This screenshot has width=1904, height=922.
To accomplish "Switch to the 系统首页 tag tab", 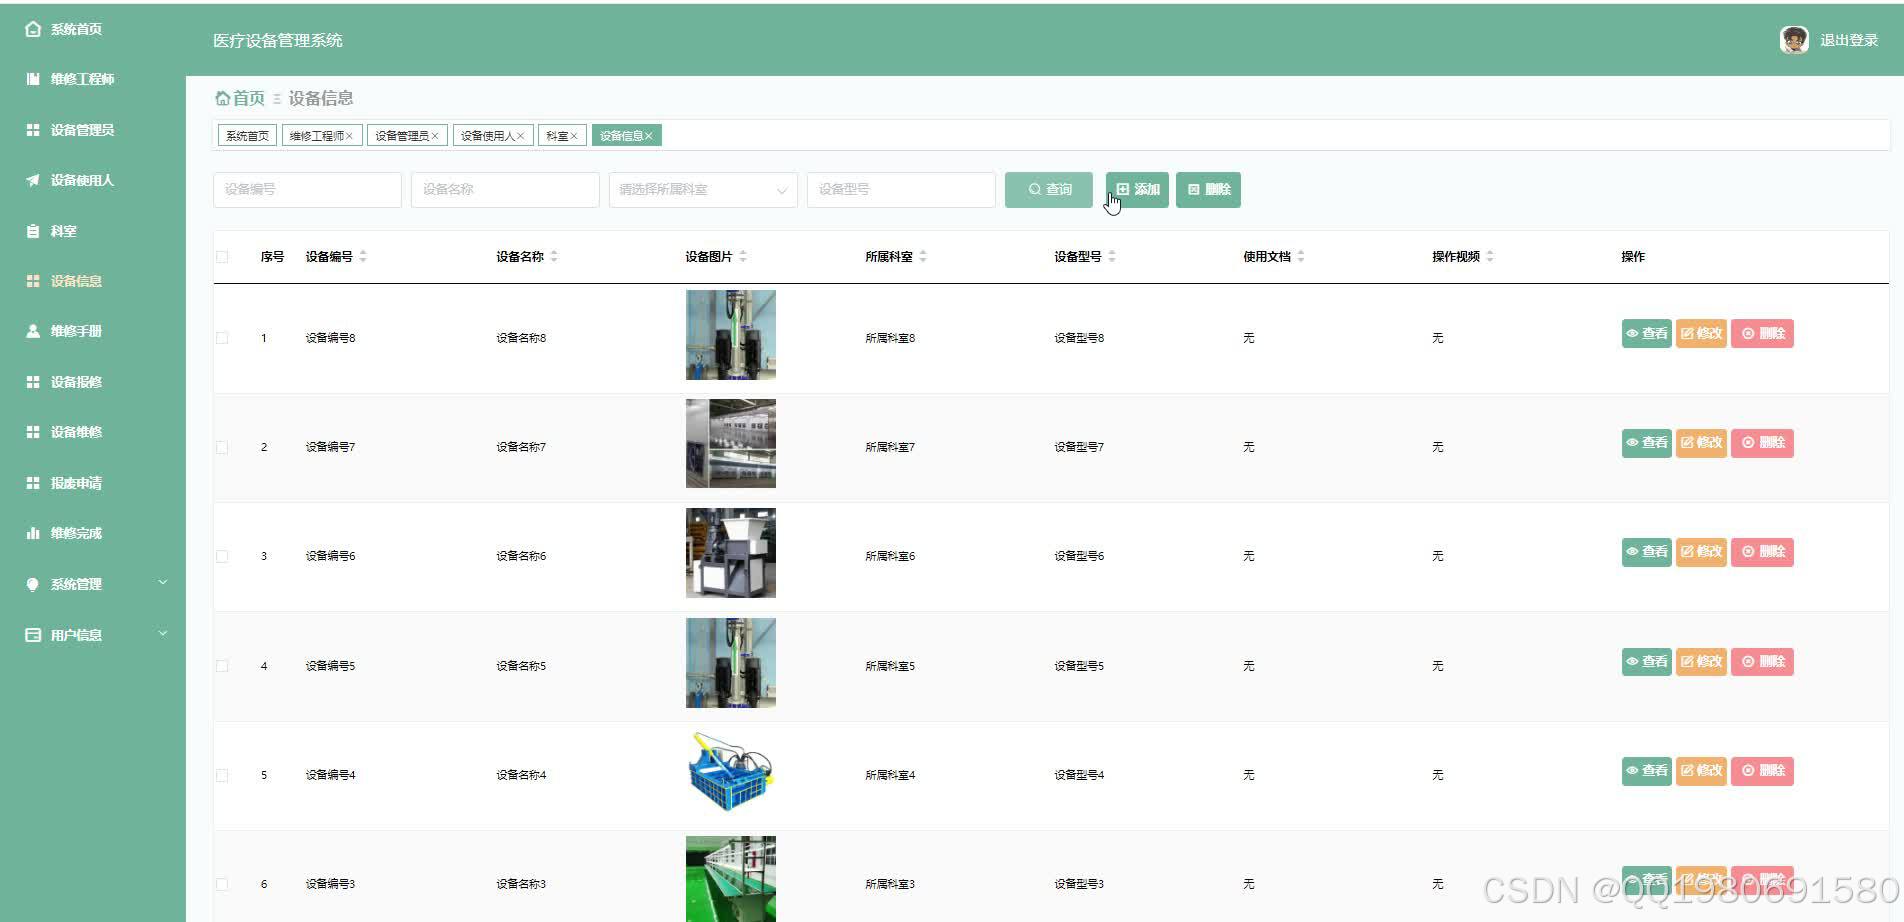I will click(x=247, y=136).
